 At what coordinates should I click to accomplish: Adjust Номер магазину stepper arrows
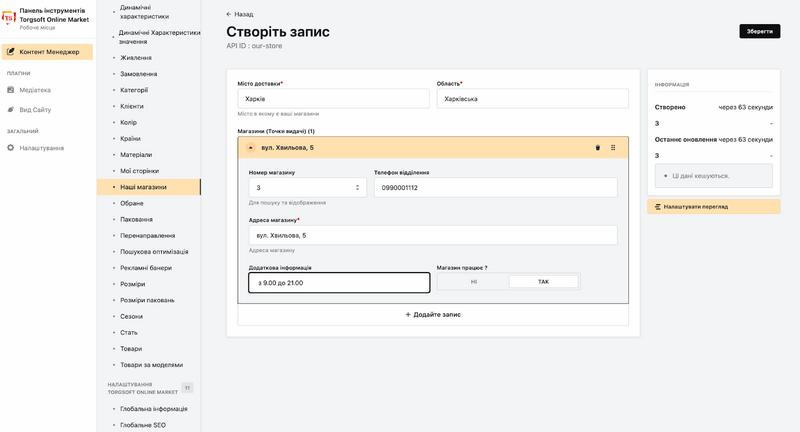[357, 188]
